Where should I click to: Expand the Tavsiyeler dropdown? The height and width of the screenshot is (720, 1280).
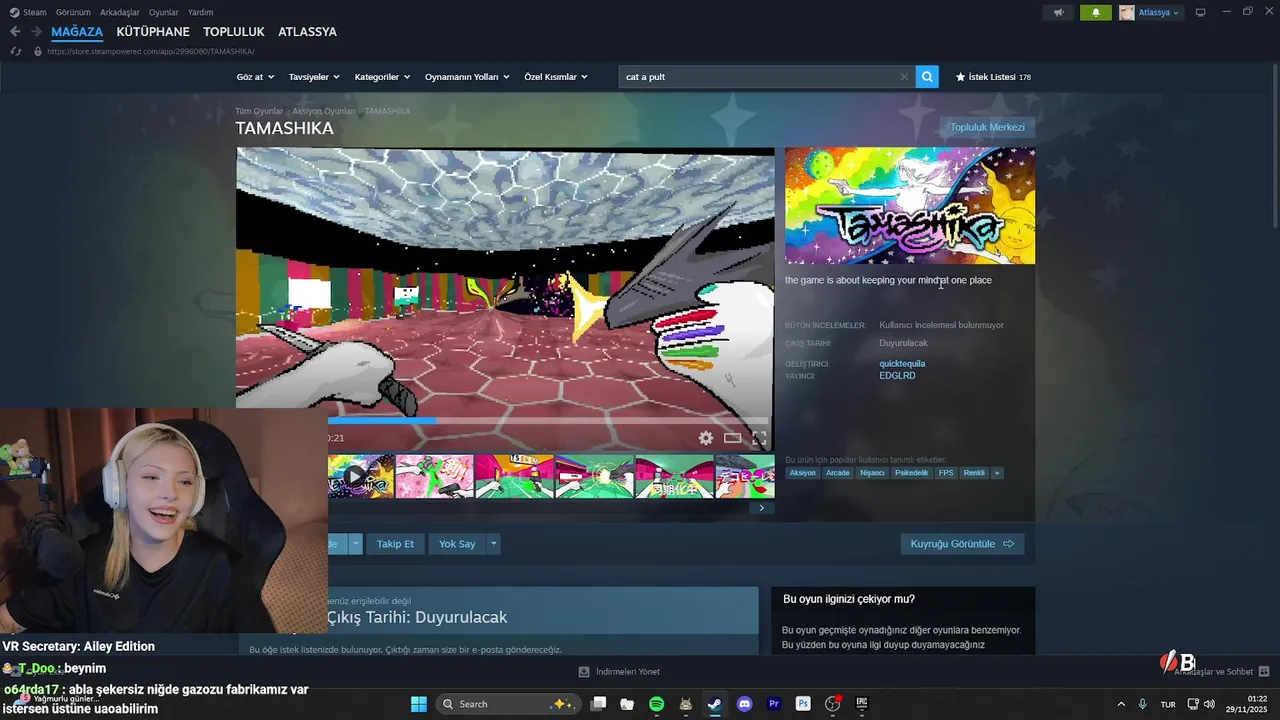click(x=314, y=77)
